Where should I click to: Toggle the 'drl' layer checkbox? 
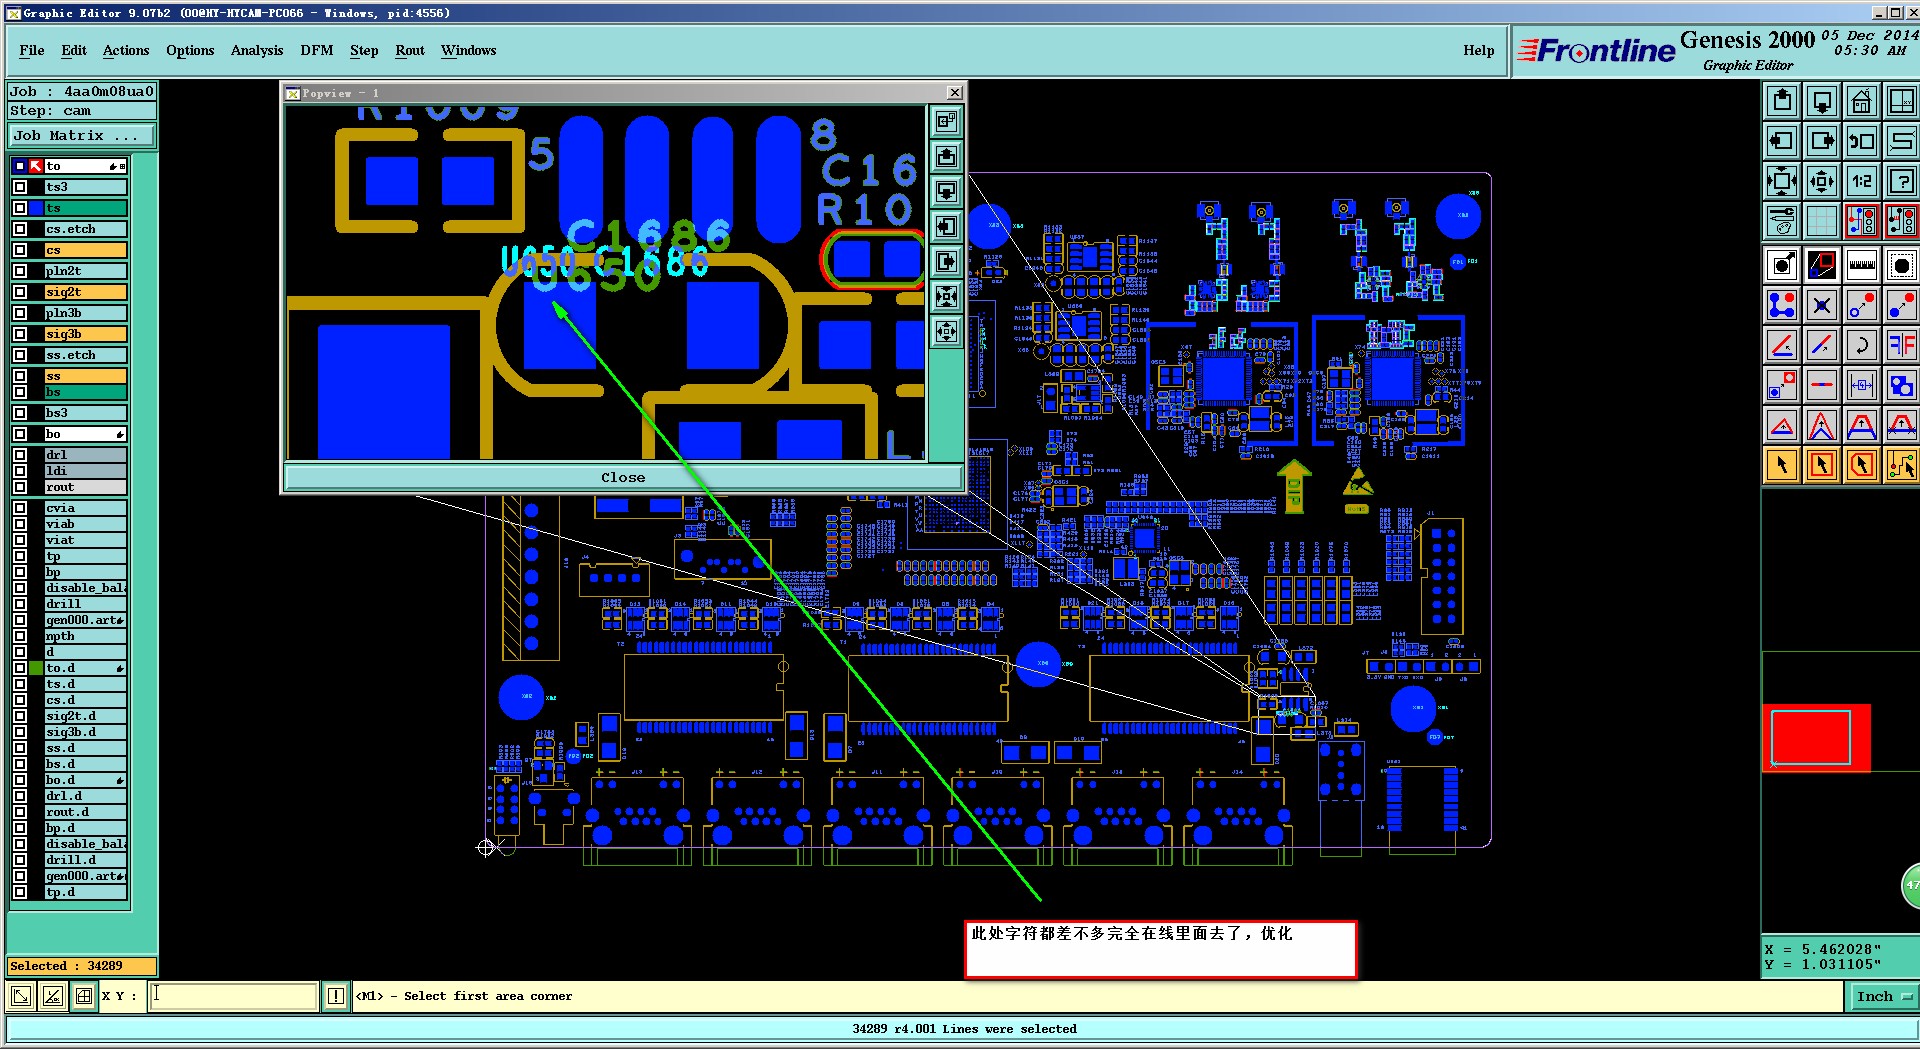[x=20, y=454]
